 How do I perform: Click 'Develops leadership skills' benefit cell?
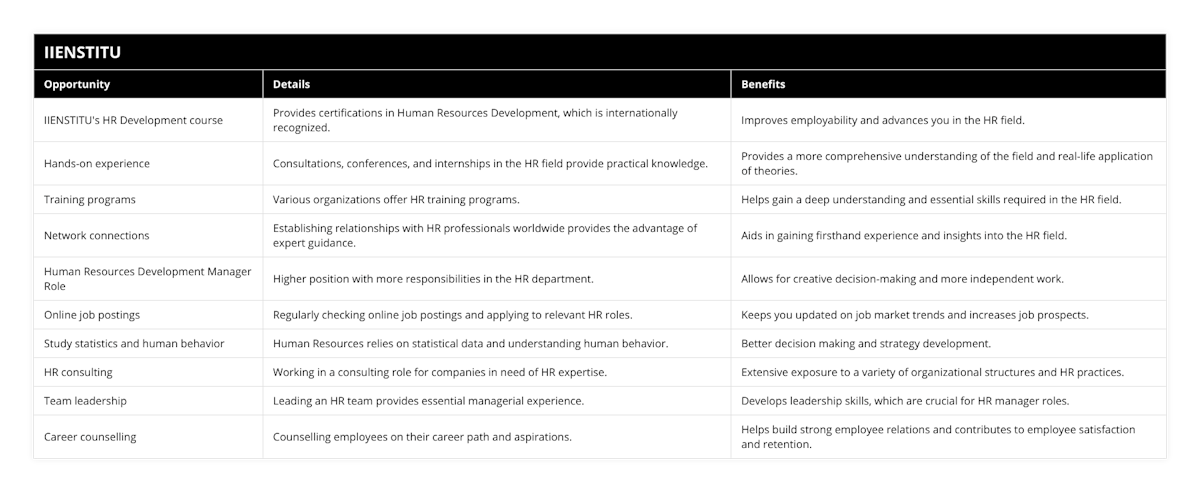(948, 400)
